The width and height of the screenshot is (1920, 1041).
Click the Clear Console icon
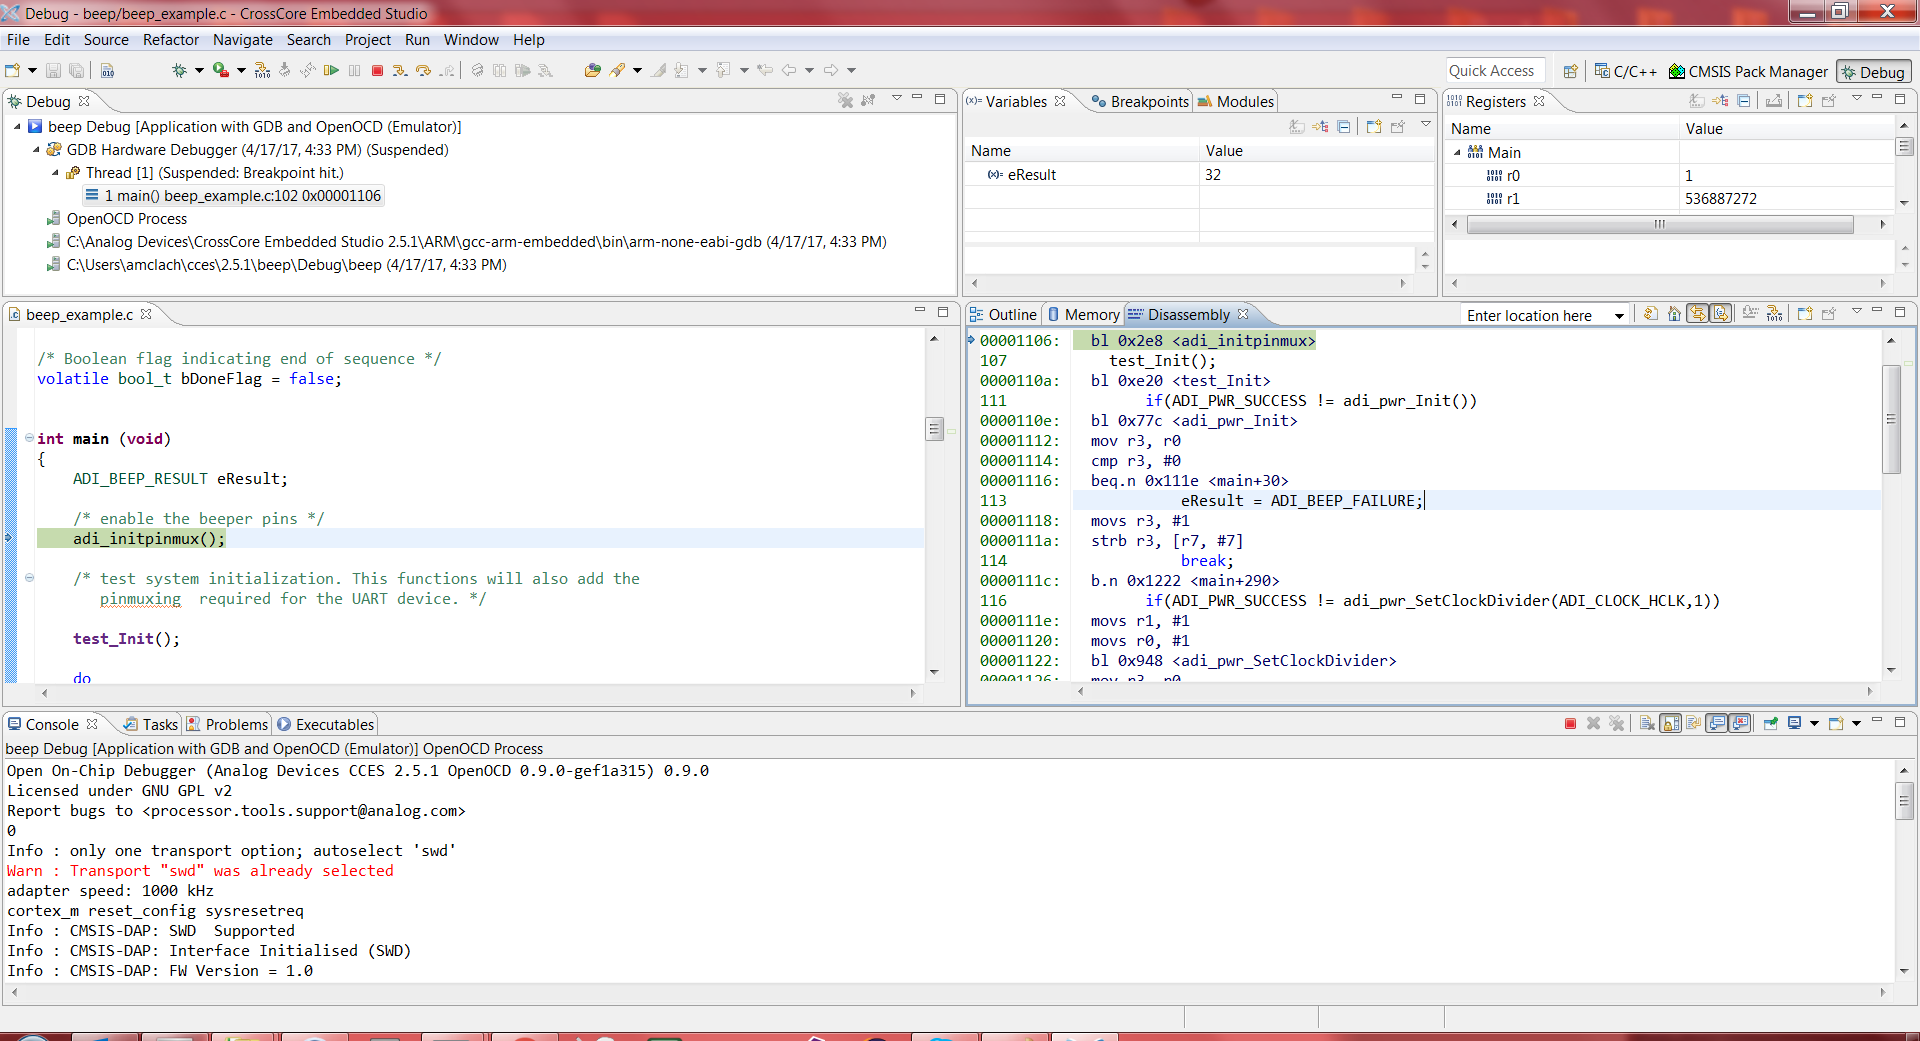tap(1647, 723)
